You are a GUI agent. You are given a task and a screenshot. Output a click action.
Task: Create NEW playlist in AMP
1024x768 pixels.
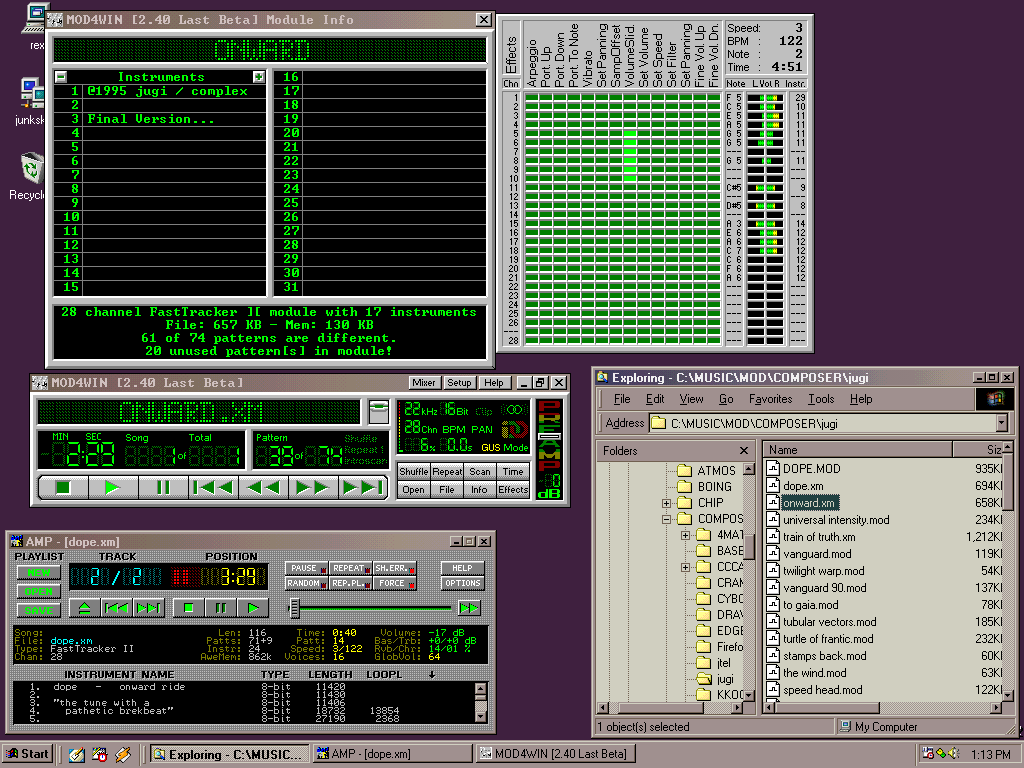point(39,573)
